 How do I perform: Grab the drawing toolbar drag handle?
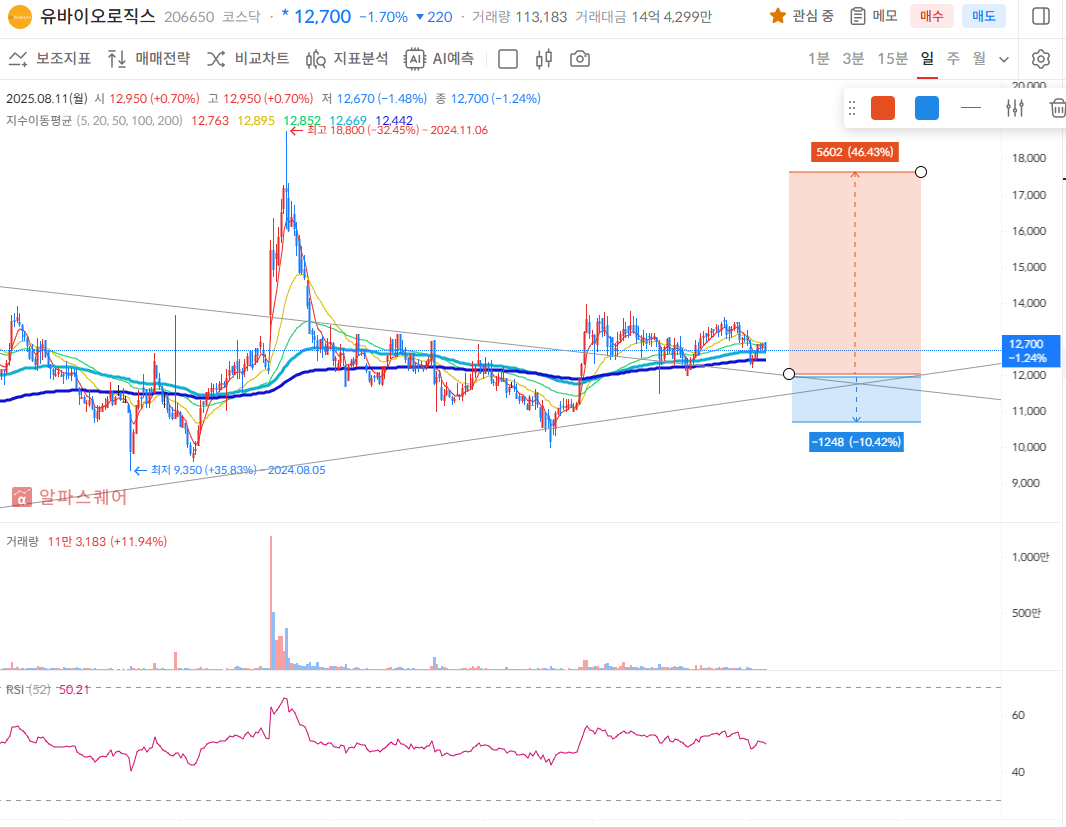[x=852, y=108]
